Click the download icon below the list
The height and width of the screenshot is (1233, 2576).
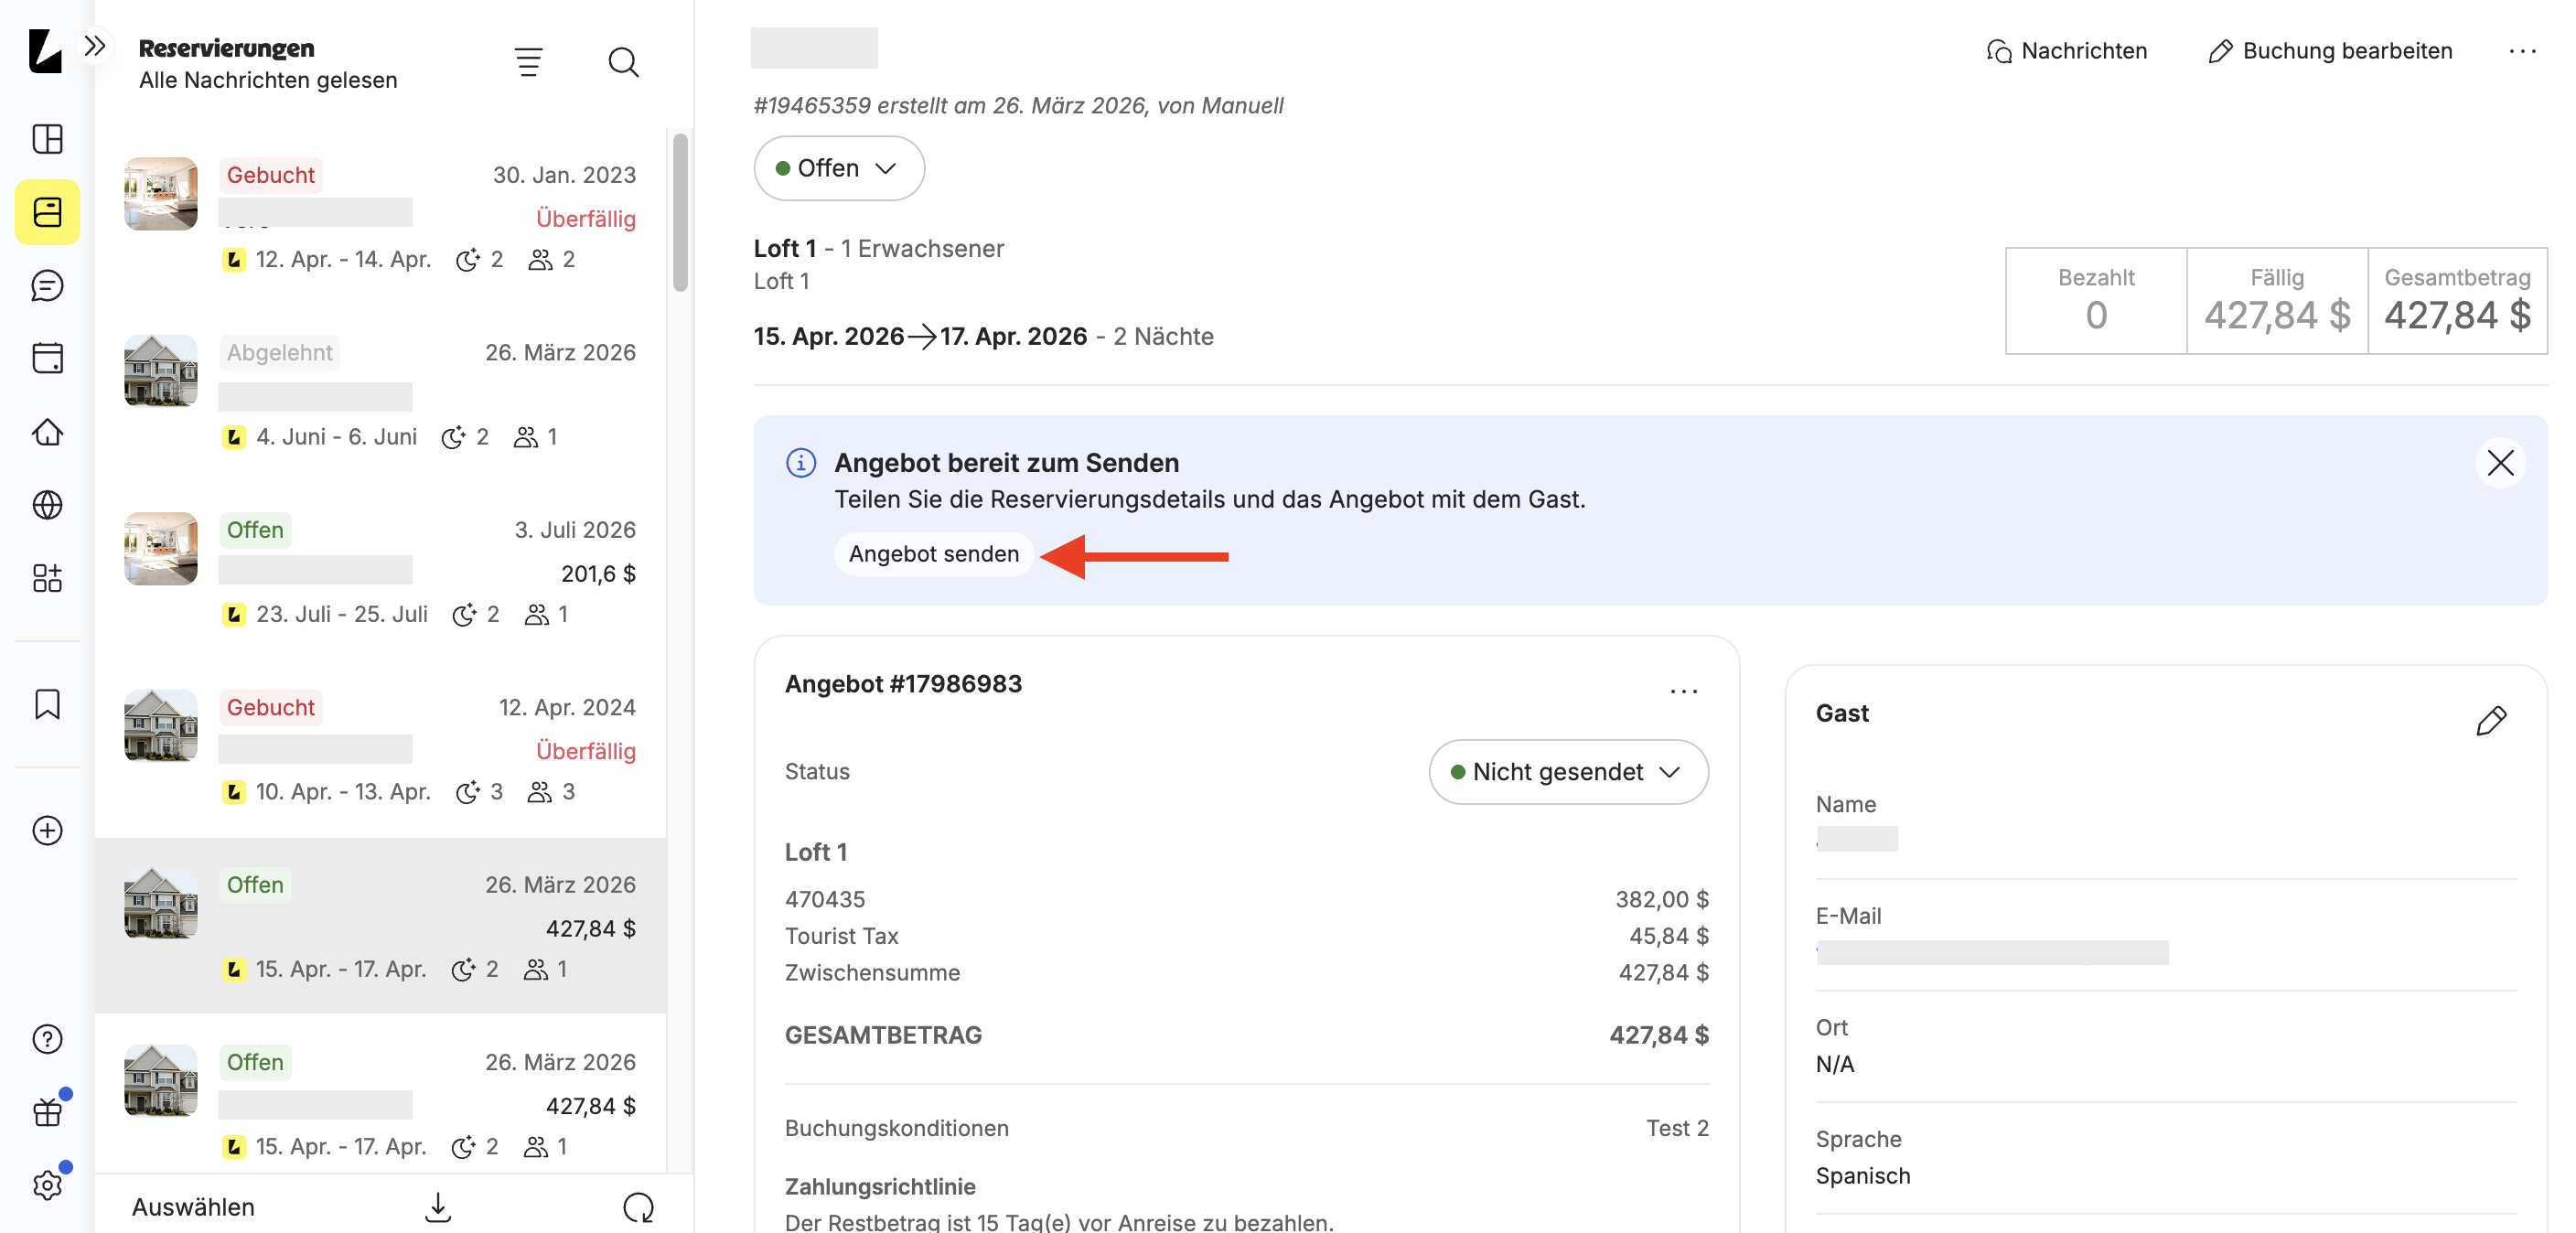tap(438, 1207)
